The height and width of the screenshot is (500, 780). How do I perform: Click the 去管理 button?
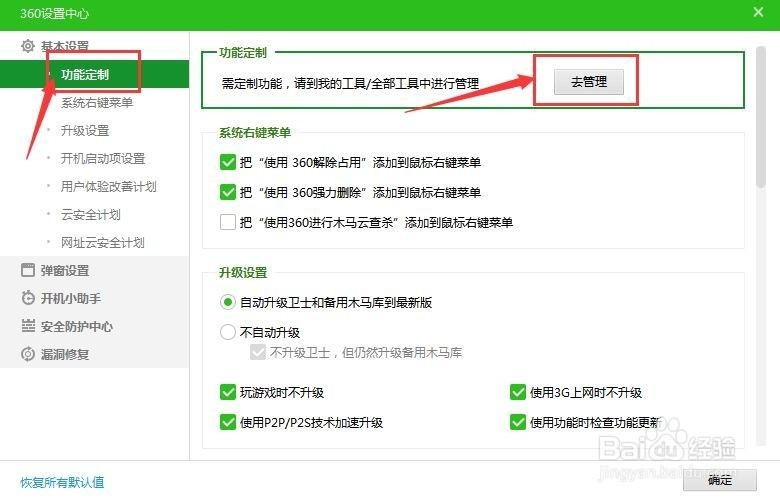588,82
